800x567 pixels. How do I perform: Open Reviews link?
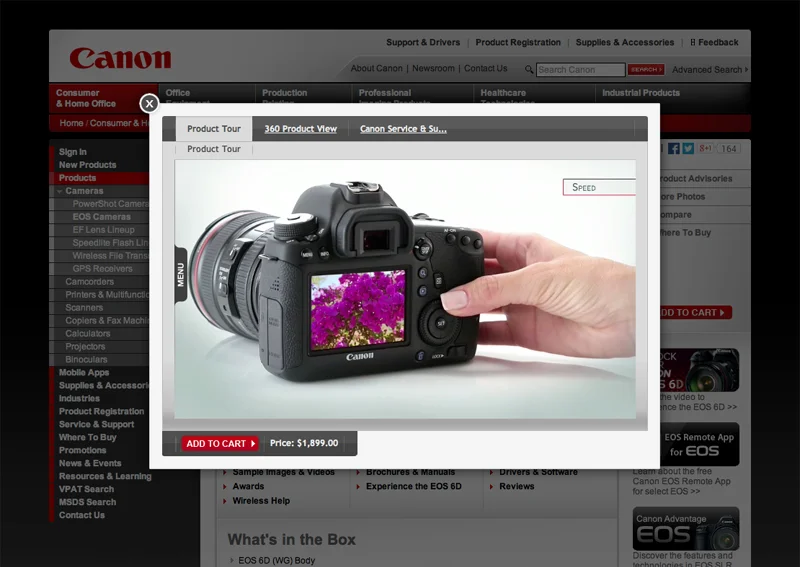(x=517, y=486)
